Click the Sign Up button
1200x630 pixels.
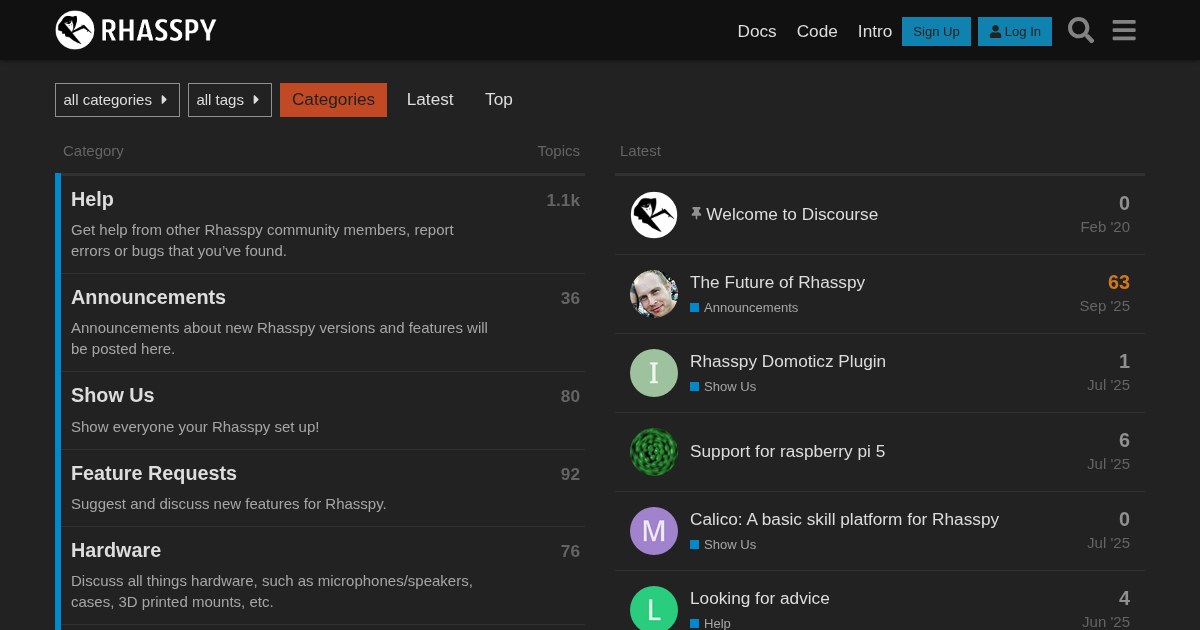tap(936, 31)
